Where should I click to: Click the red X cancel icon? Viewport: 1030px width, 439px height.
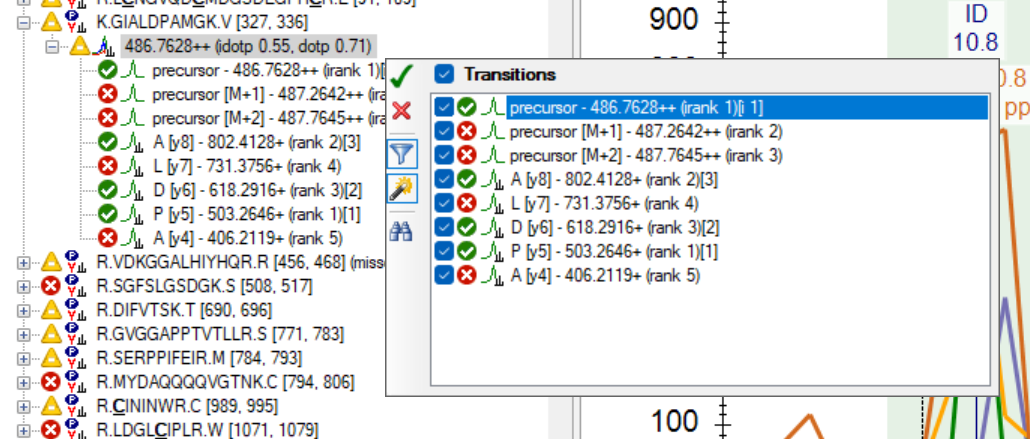click(x=402, y=110)
